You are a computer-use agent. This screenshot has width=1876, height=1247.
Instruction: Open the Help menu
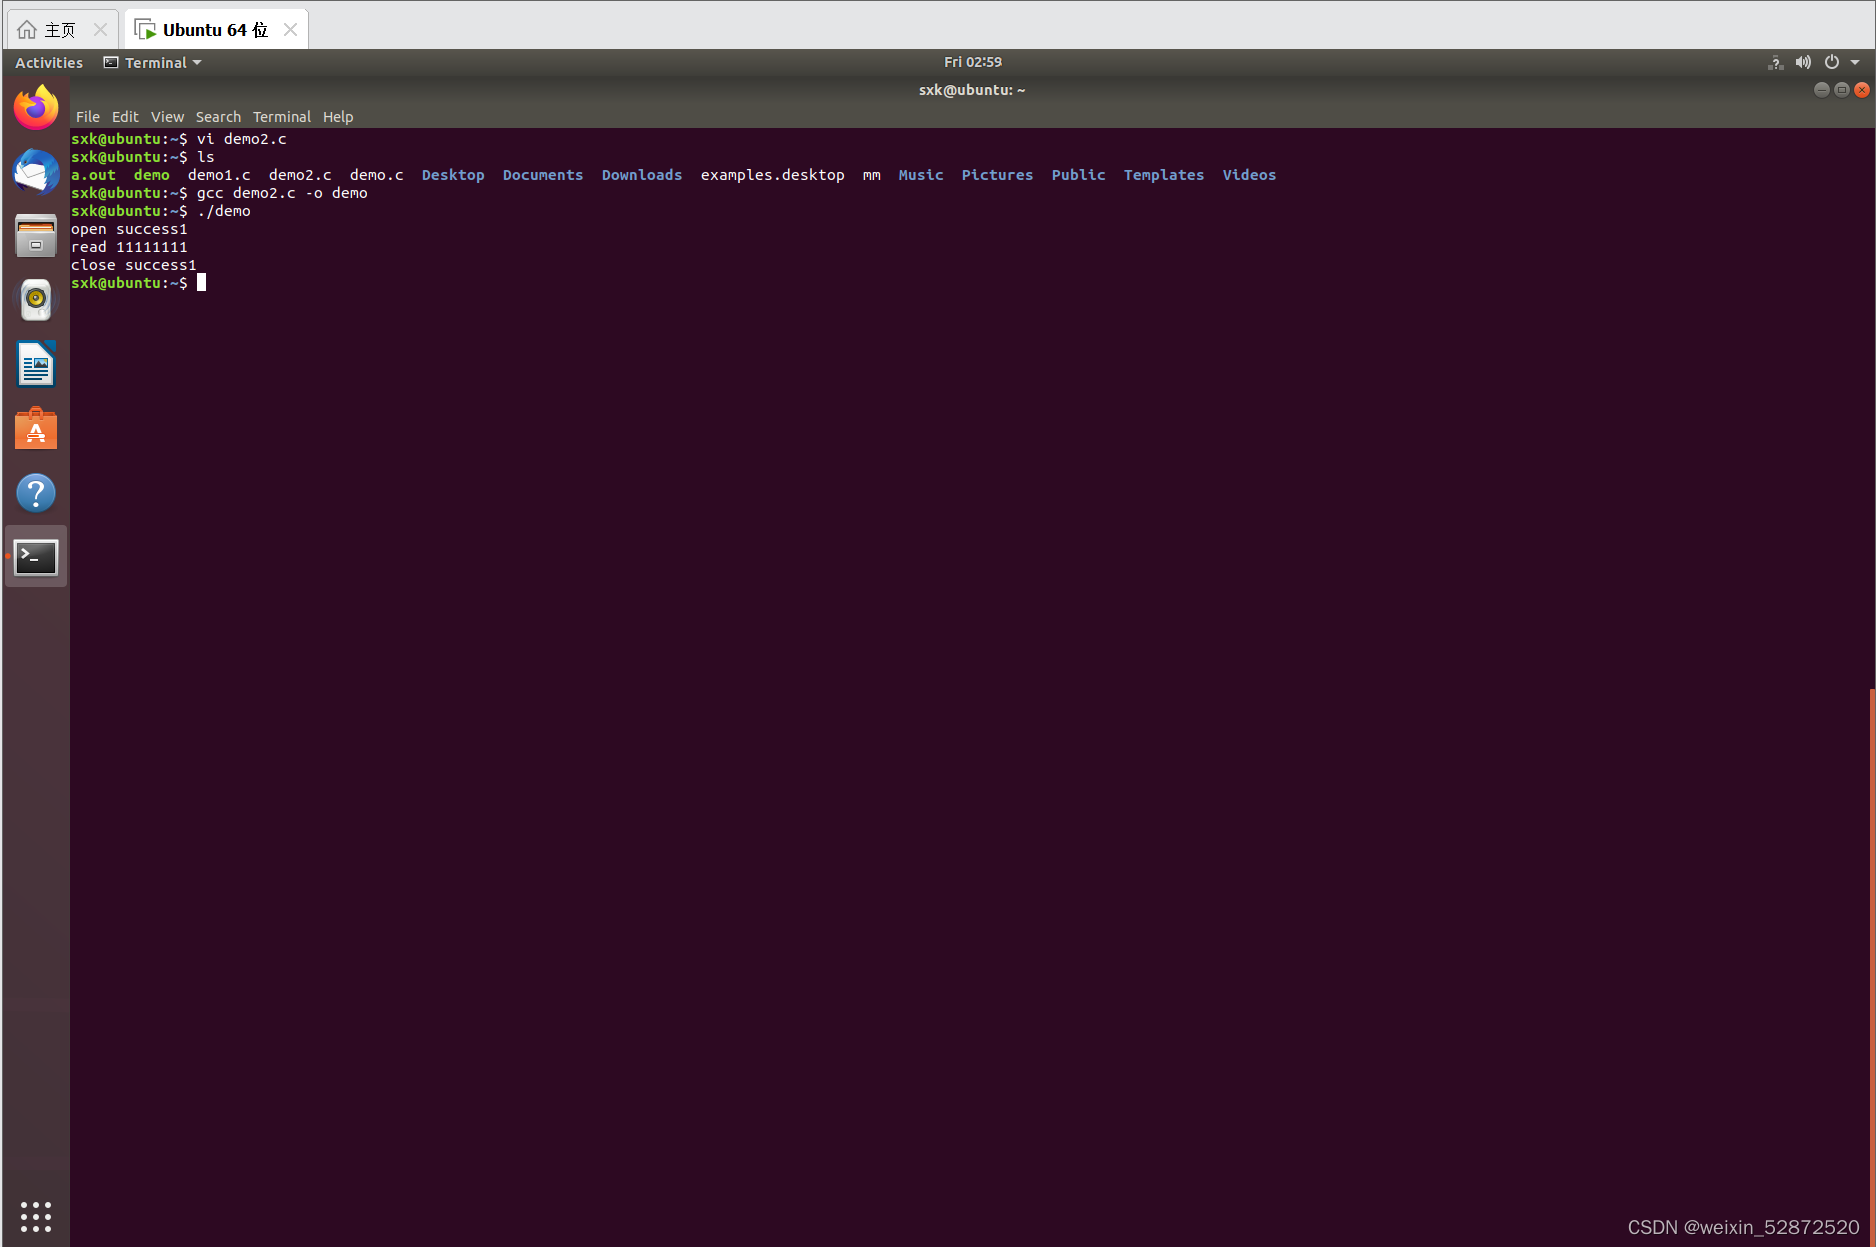(338, 117)
